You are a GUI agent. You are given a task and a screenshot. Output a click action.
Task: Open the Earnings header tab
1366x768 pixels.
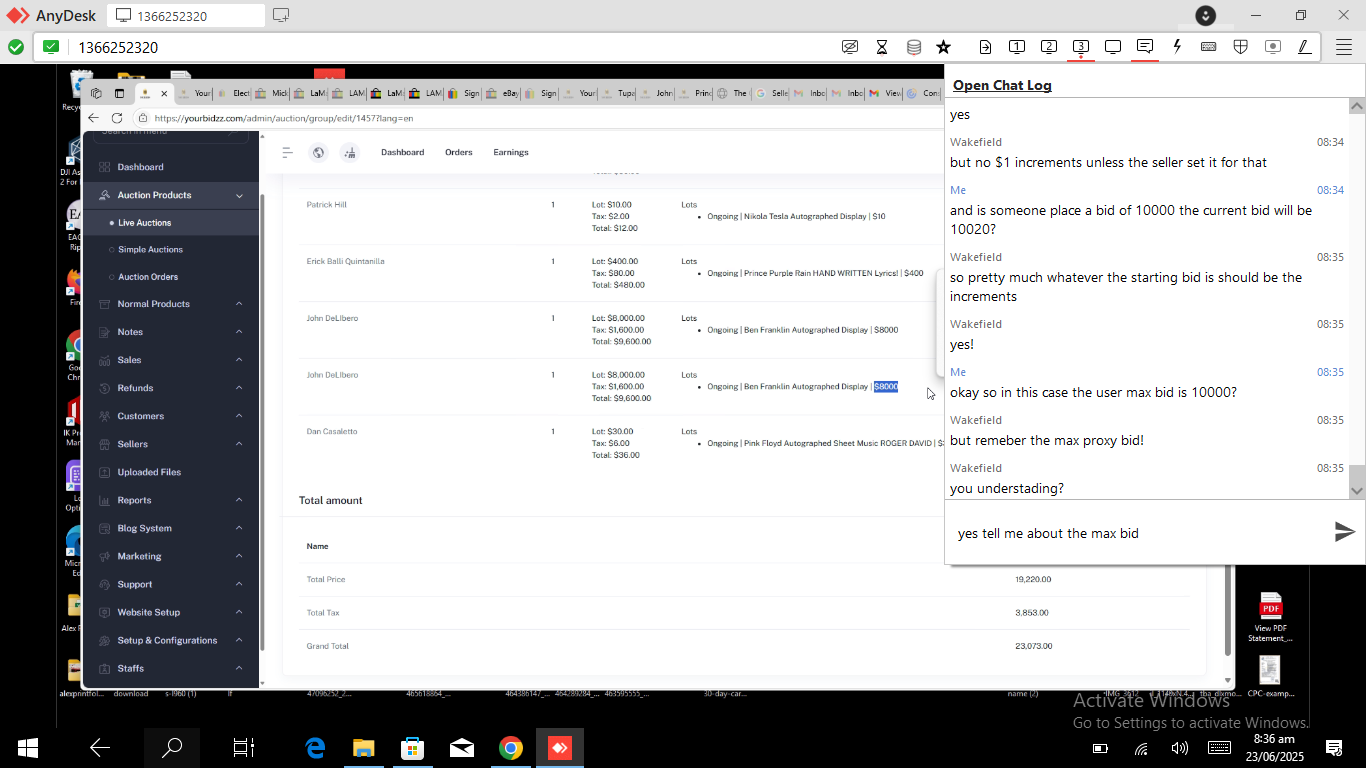[x=511, y=152]
